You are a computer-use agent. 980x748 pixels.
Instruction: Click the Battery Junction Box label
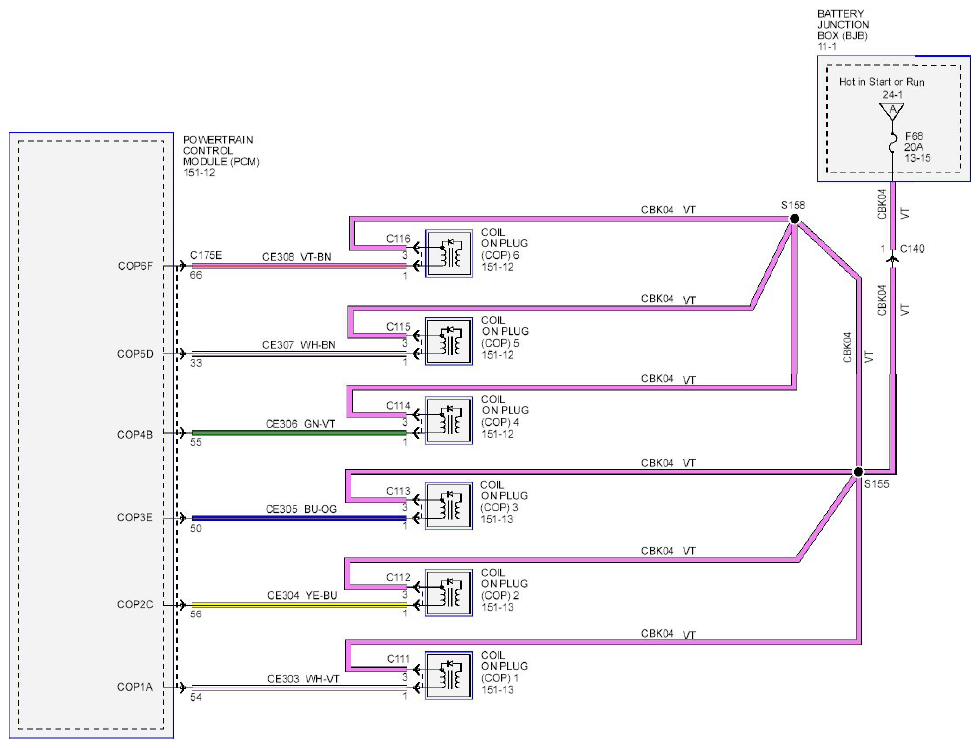(843, 25)
